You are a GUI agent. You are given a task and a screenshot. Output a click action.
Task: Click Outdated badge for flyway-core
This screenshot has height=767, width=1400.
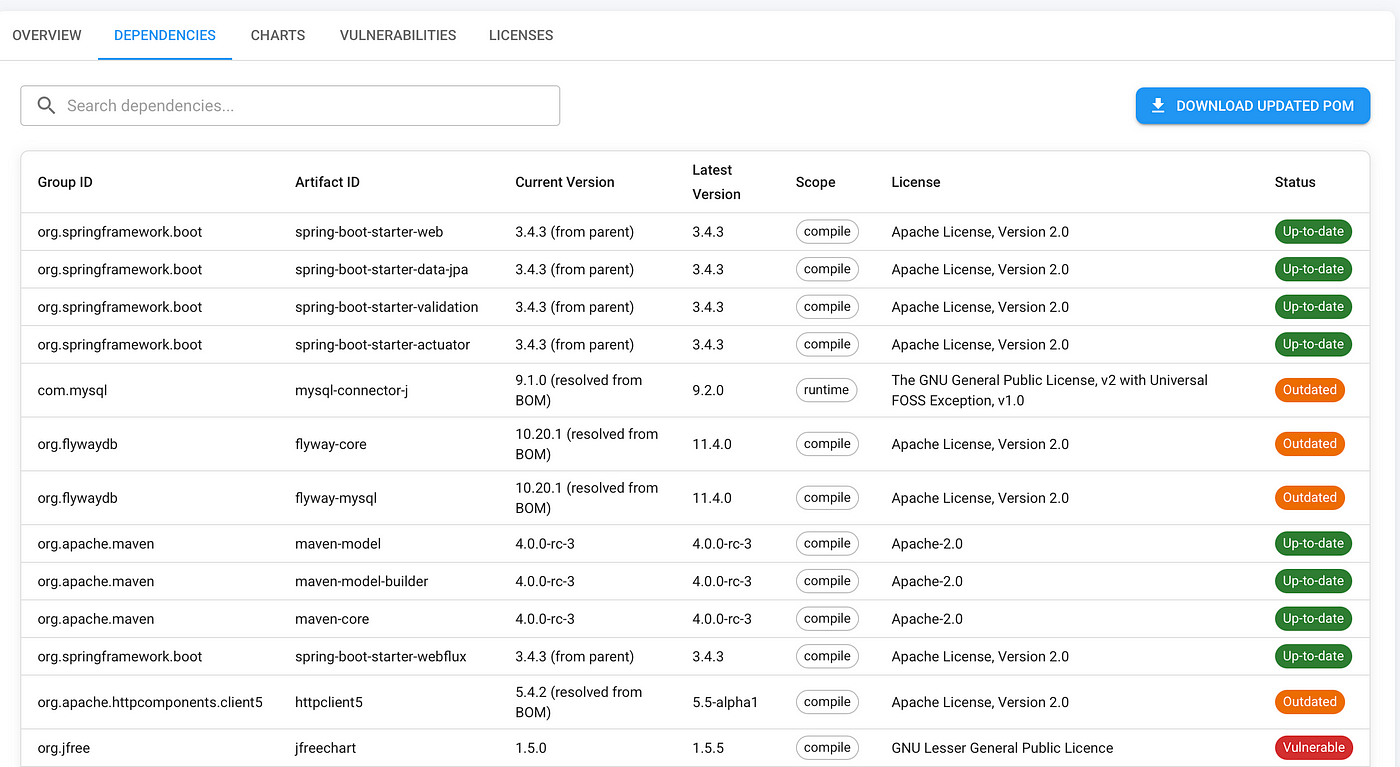pos(1310,444)
